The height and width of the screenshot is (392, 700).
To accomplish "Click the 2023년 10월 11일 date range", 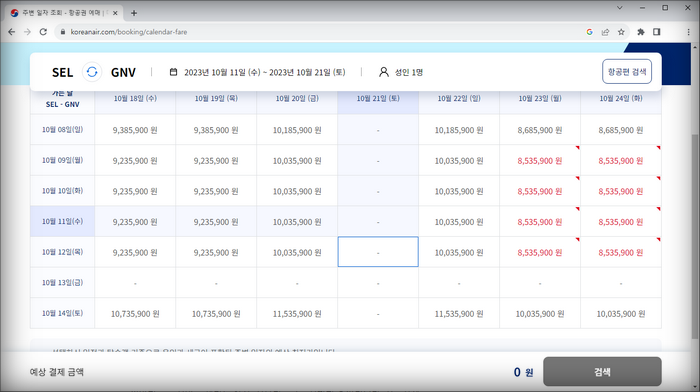I will (265, 72).
